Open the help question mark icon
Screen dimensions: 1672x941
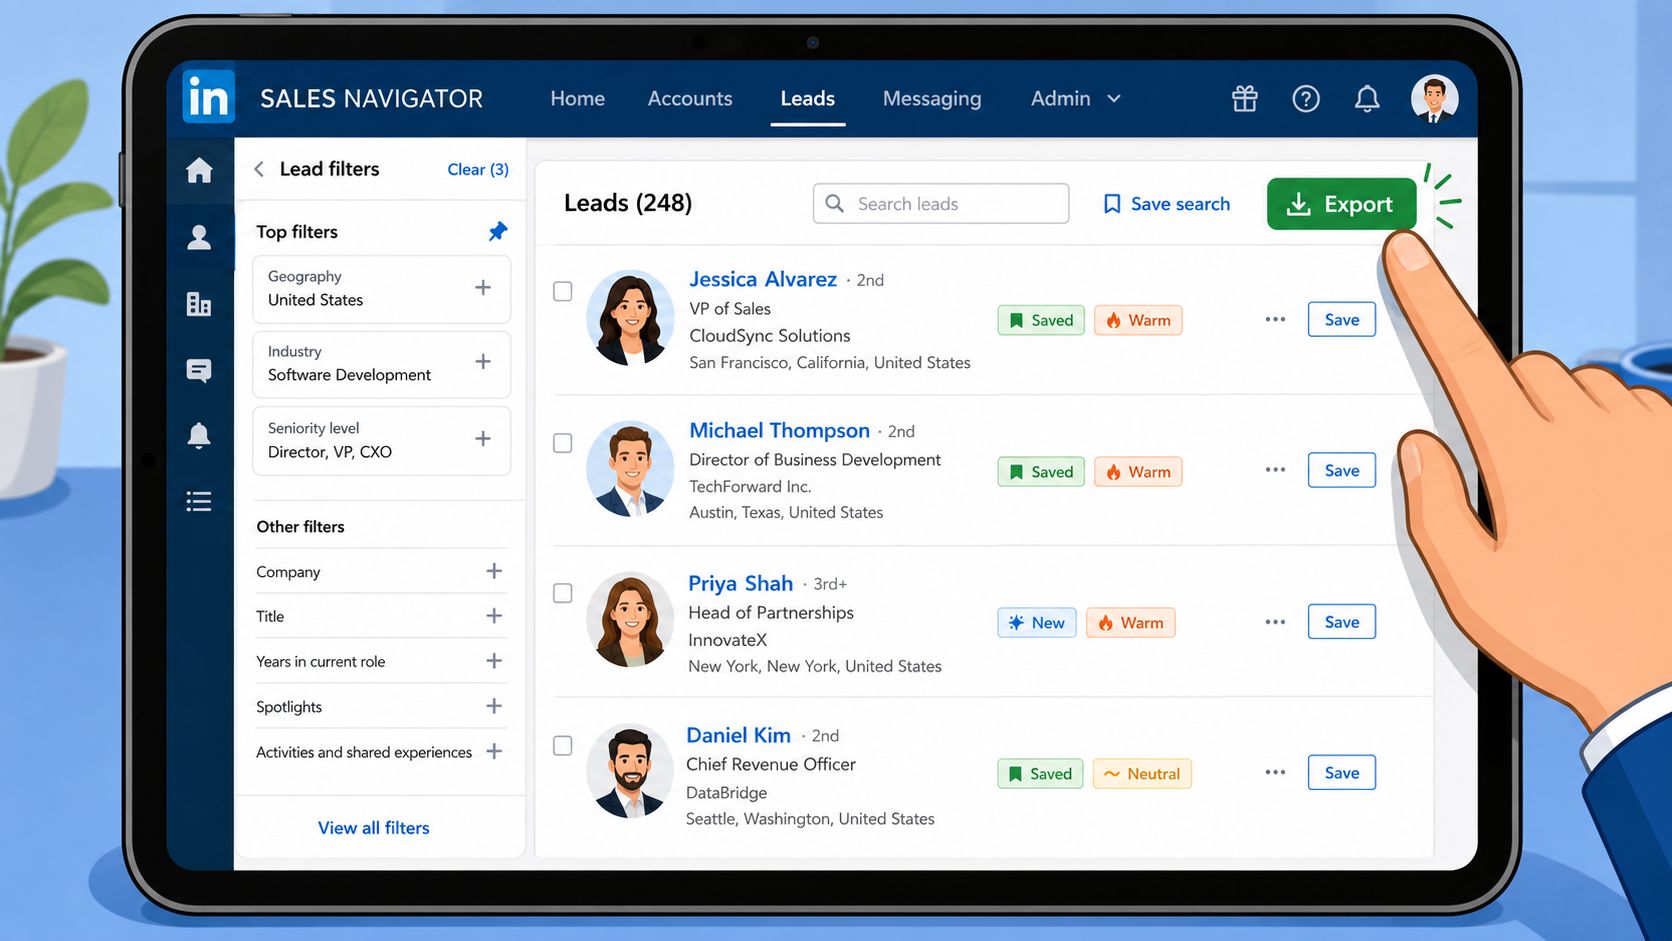tap(1305, 98)
